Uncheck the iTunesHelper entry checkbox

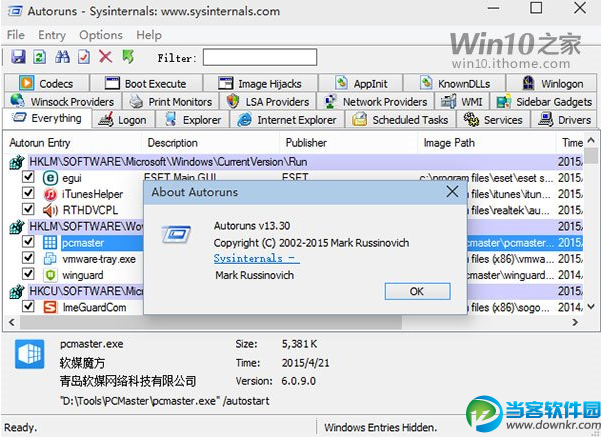point(28,193)
